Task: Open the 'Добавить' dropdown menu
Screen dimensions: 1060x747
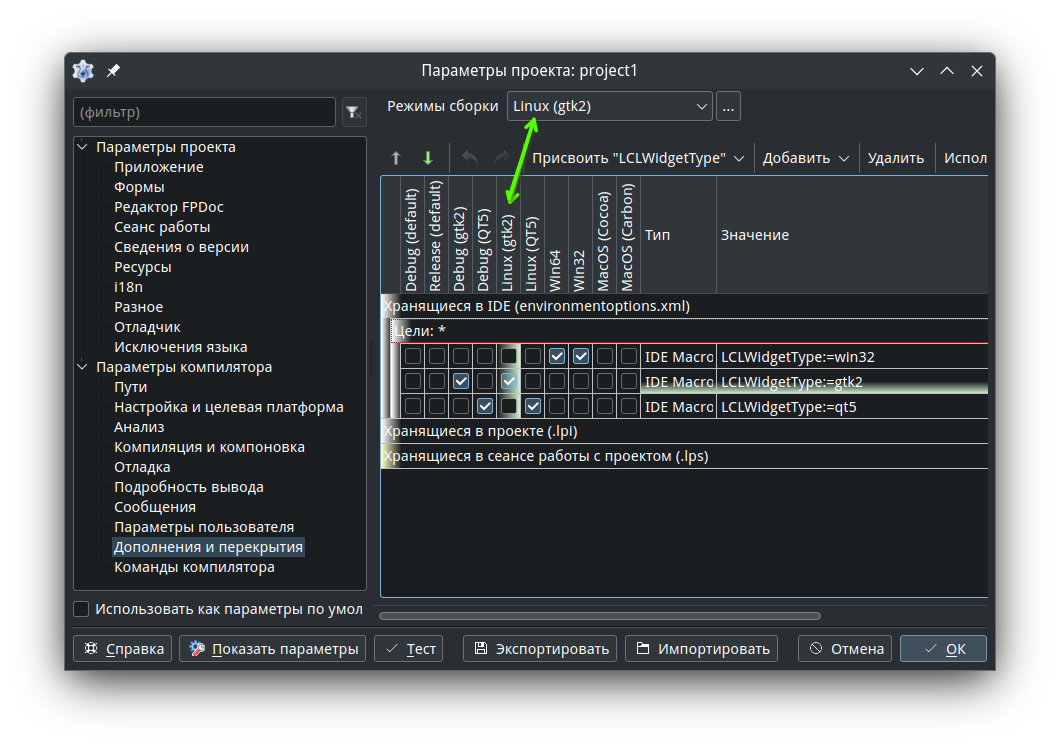Action: (x=806, y=158)
